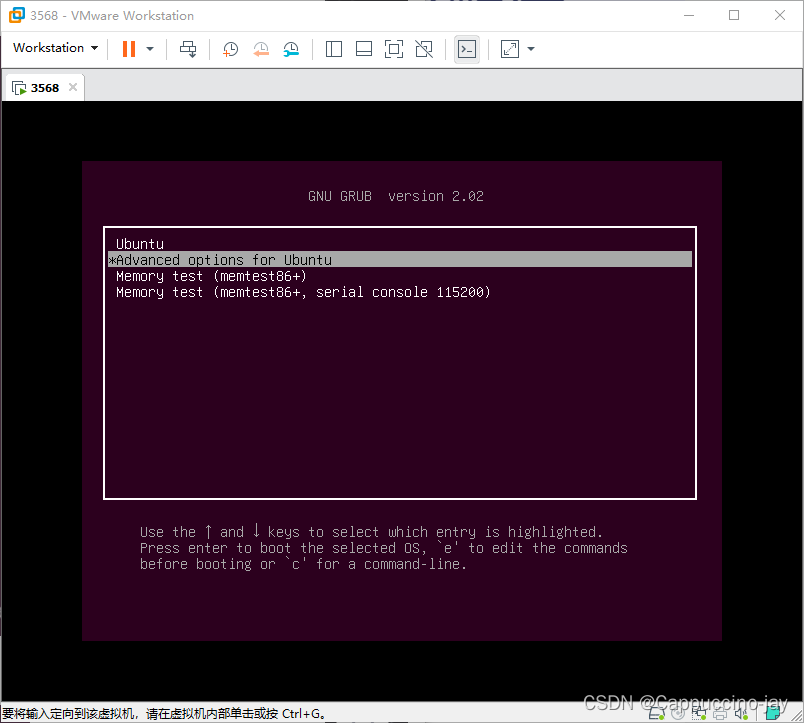Viewport: 804px width, 723px height.
Task: Click the hard disk status icon
Action: pyautogui.click(x=656, y=713)
